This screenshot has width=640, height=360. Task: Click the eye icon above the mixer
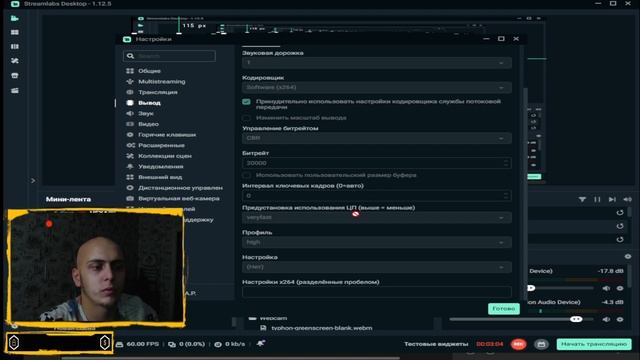[628, 256]
